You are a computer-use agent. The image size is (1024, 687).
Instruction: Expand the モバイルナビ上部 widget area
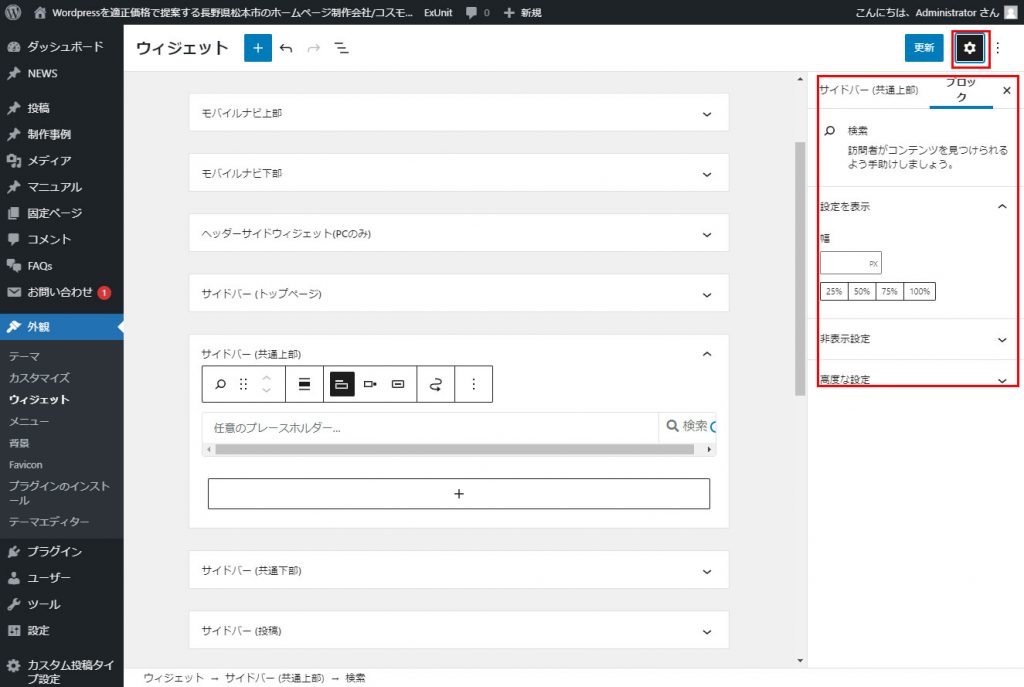point(458,113)
